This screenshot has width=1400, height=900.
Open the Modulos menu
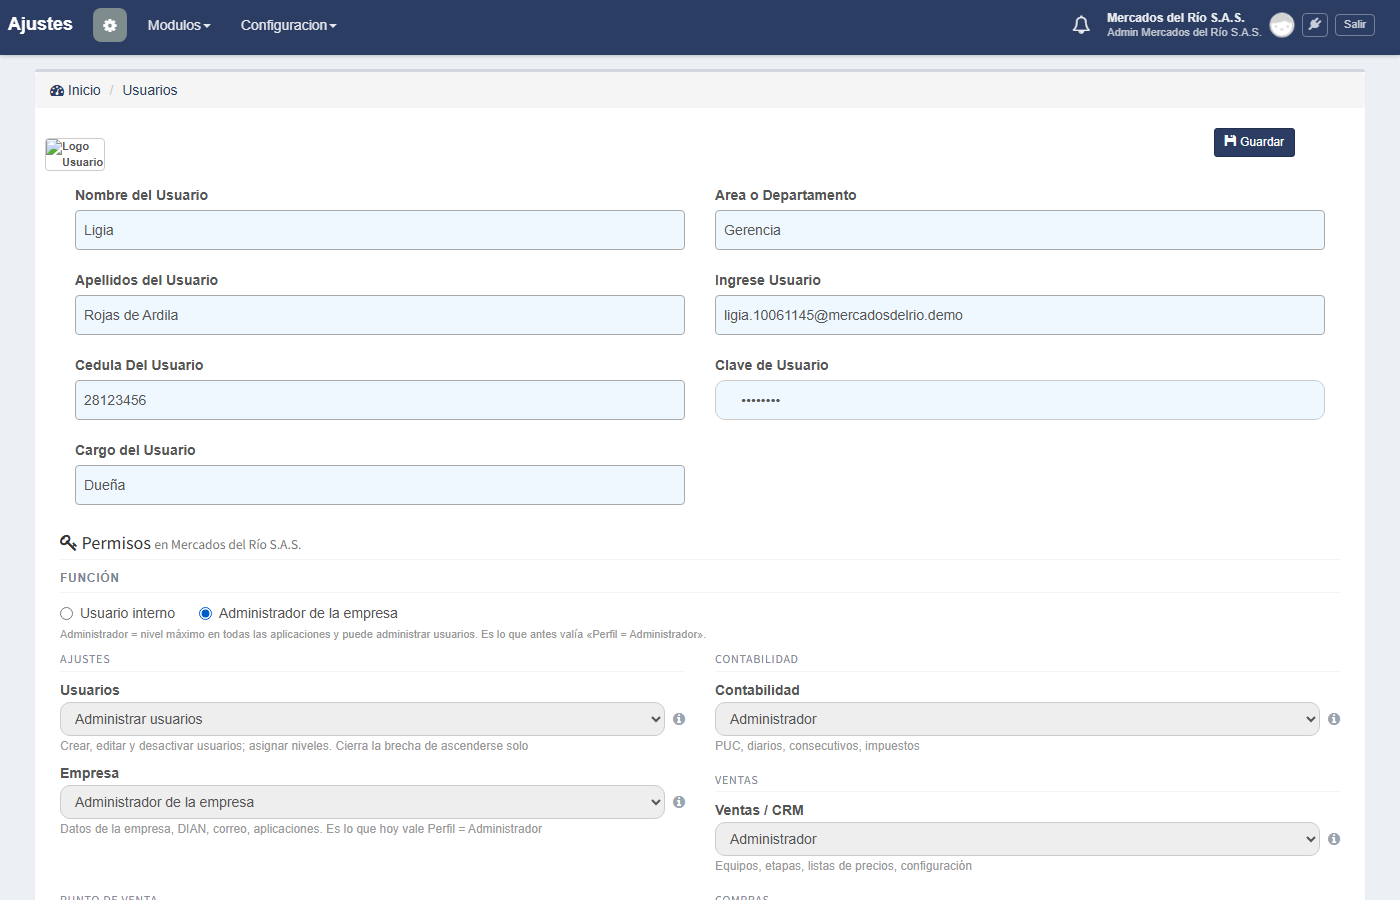(x=179, y=25)
